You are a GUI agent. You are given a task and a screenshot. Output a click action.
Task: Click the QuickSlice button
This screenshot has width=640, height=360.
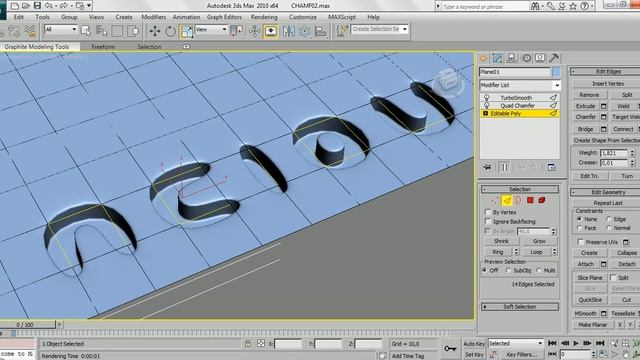click(x=590, y=300)
